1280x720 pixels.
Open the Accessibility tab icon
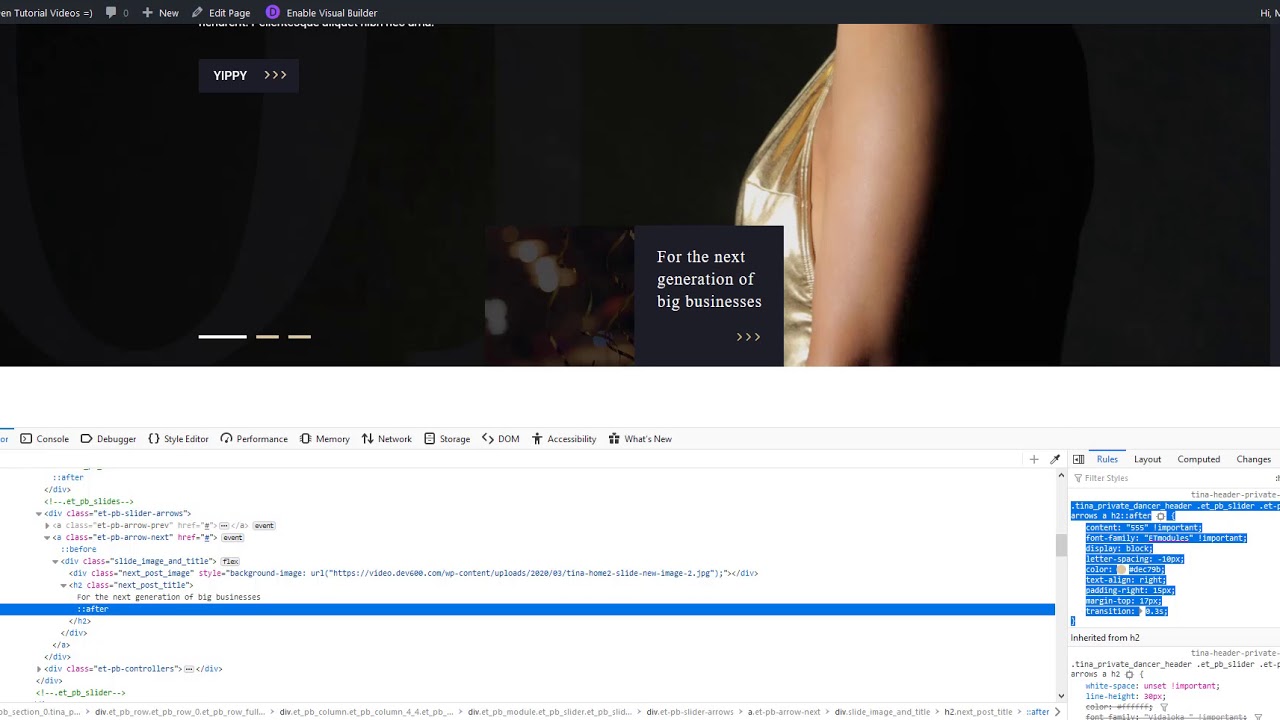pos(537,439)
